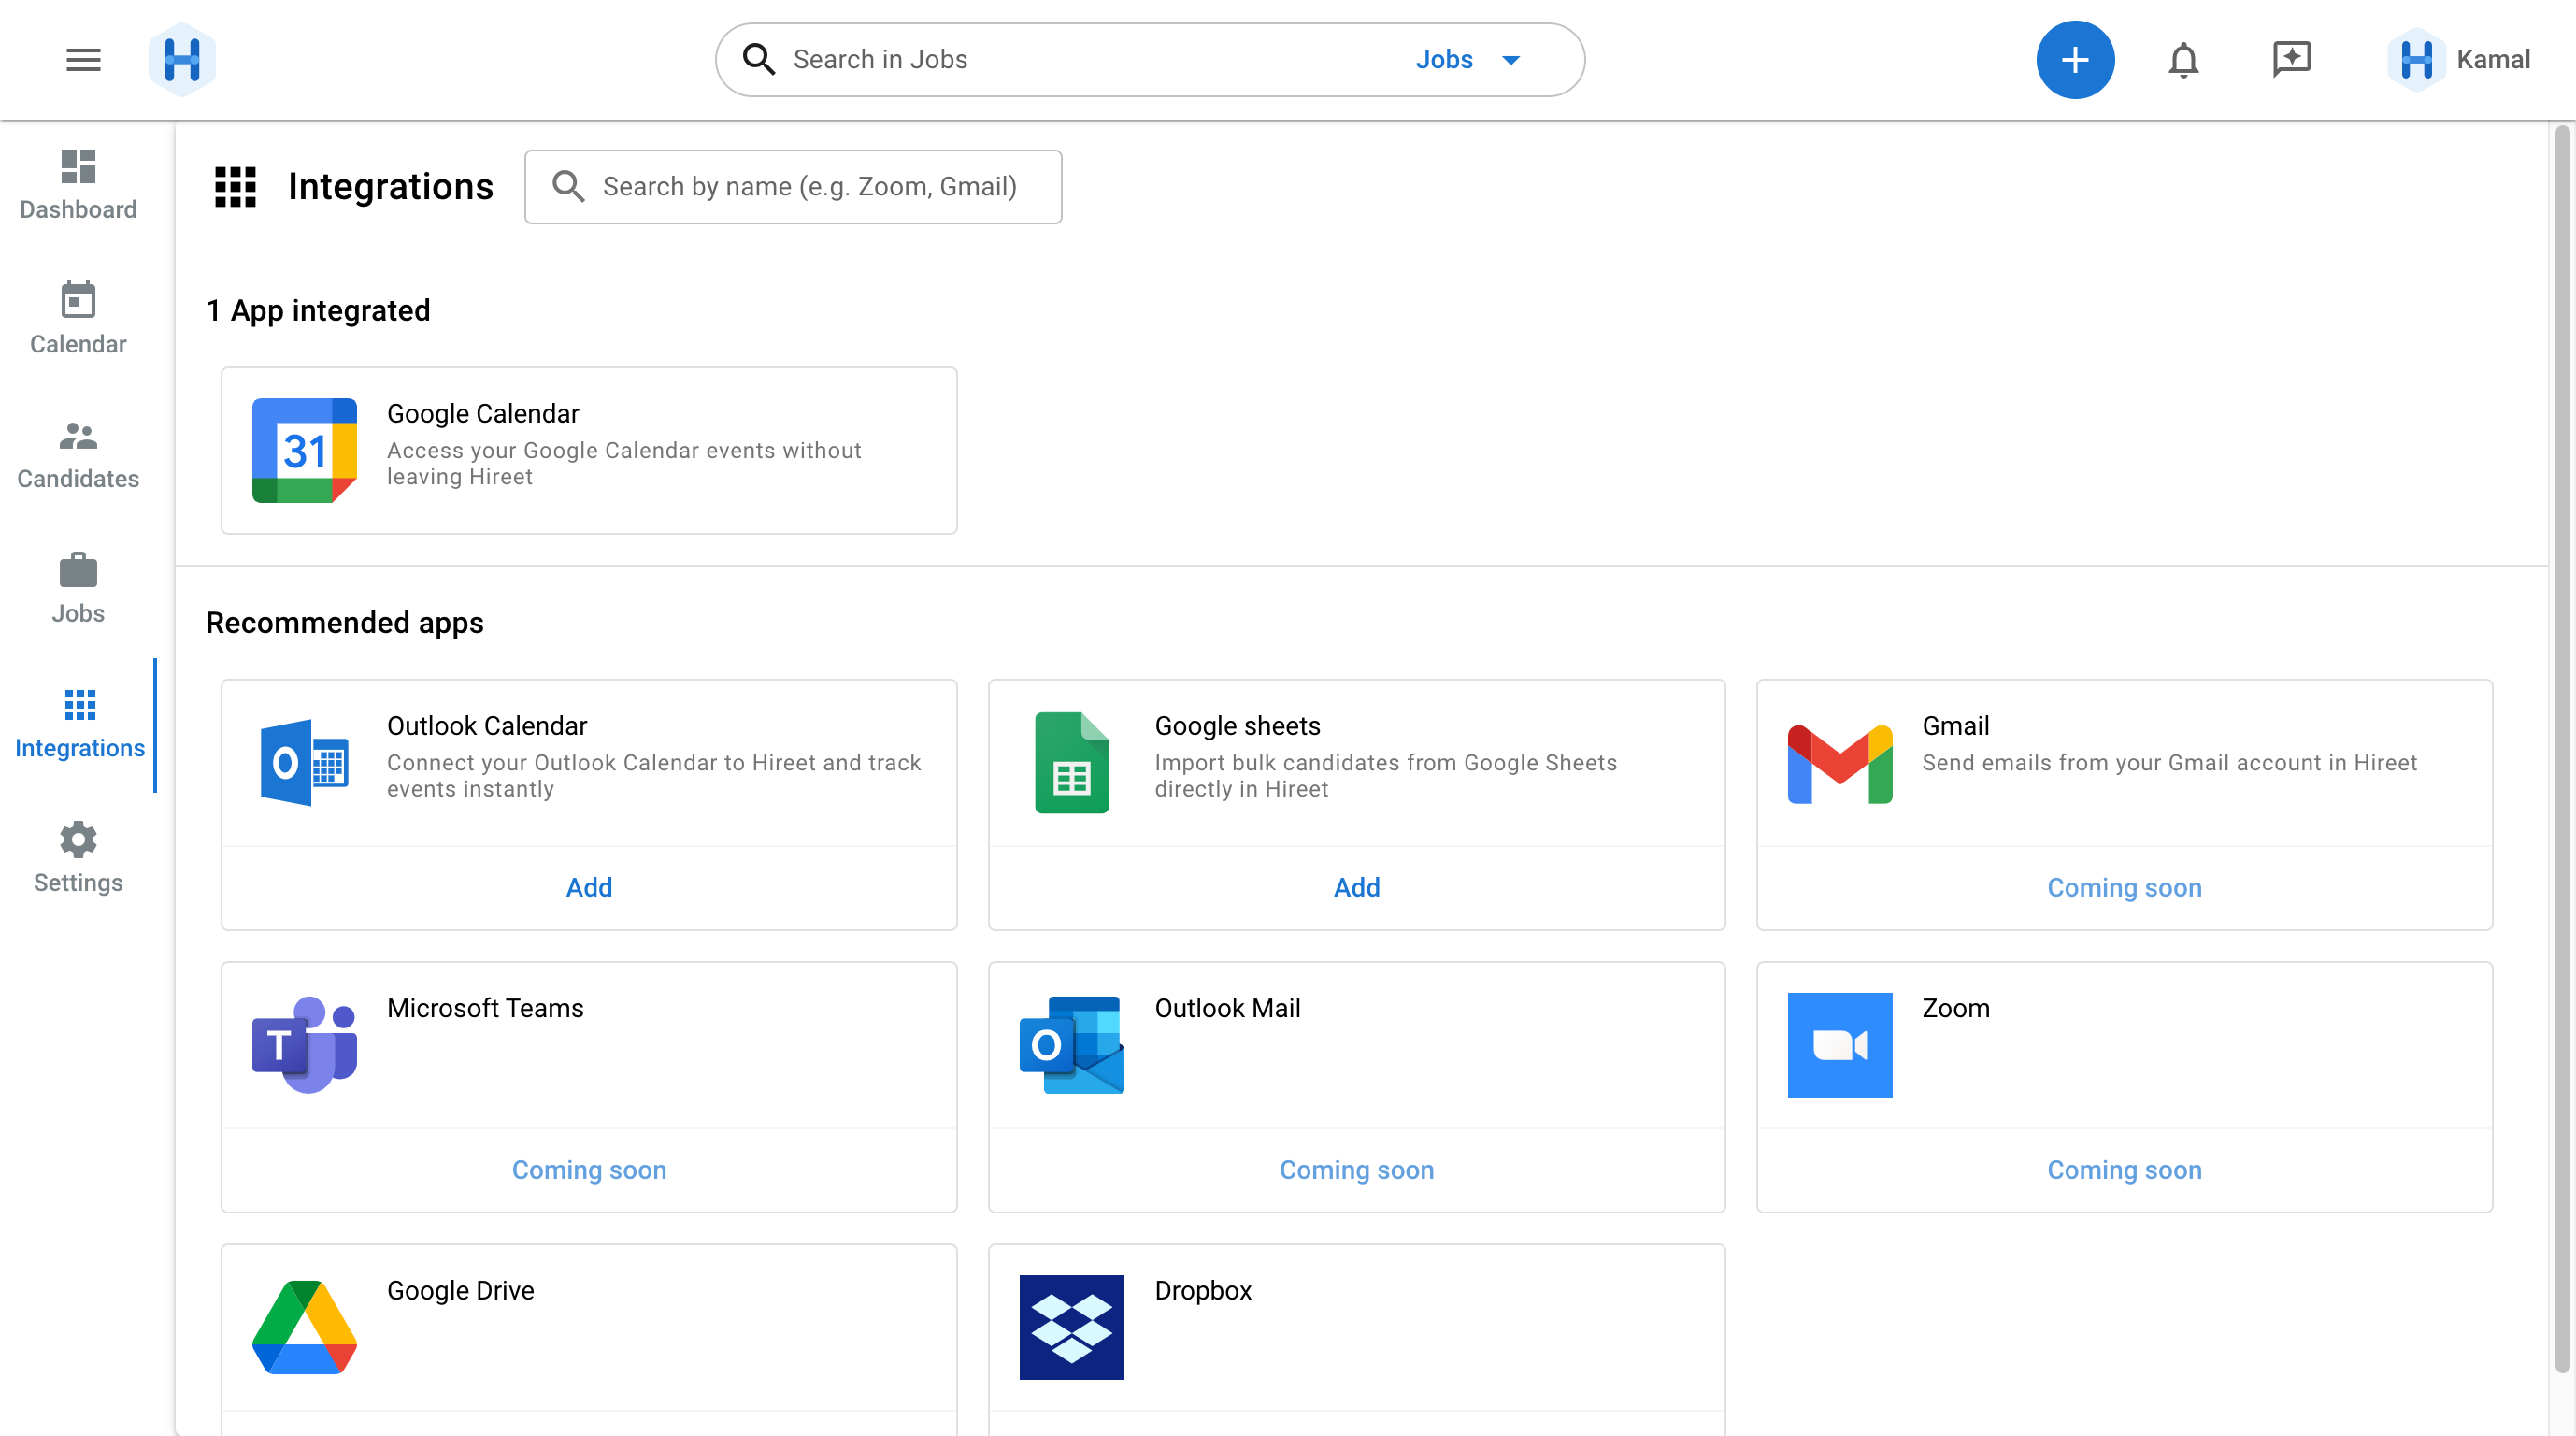This screenshot has height=1436, width=2576.
Task: Click the Integrations grid icon beside heading
Action: [236, 187]
